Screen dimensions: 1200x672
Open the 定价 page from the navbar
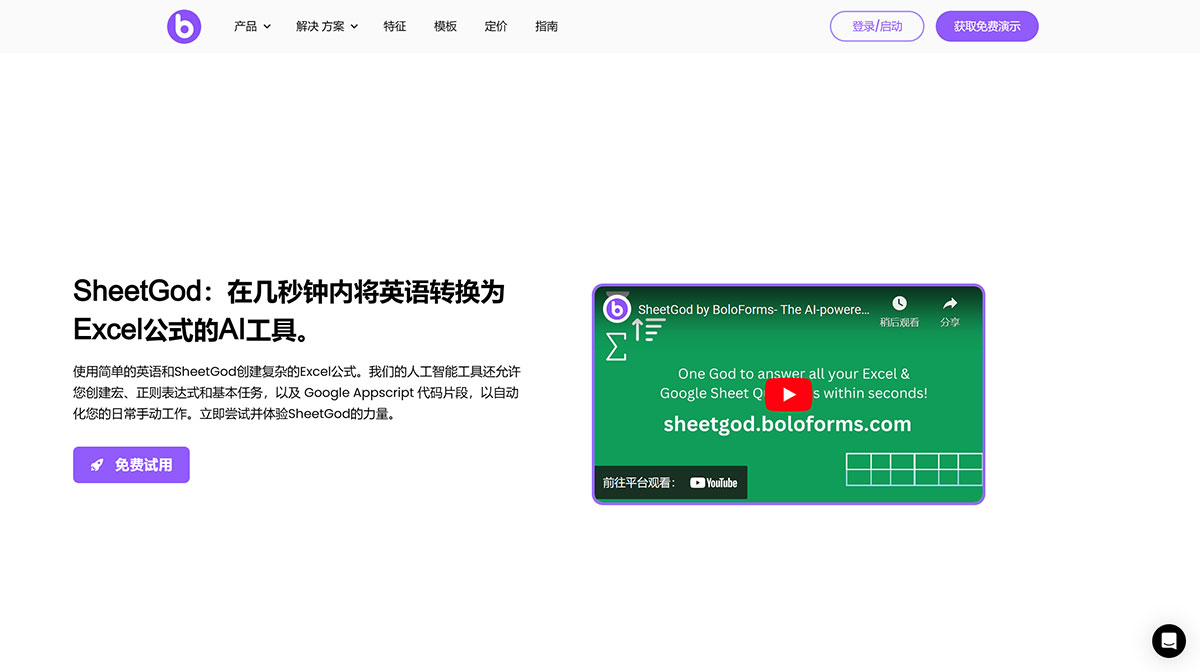click(x=495, y=26)
